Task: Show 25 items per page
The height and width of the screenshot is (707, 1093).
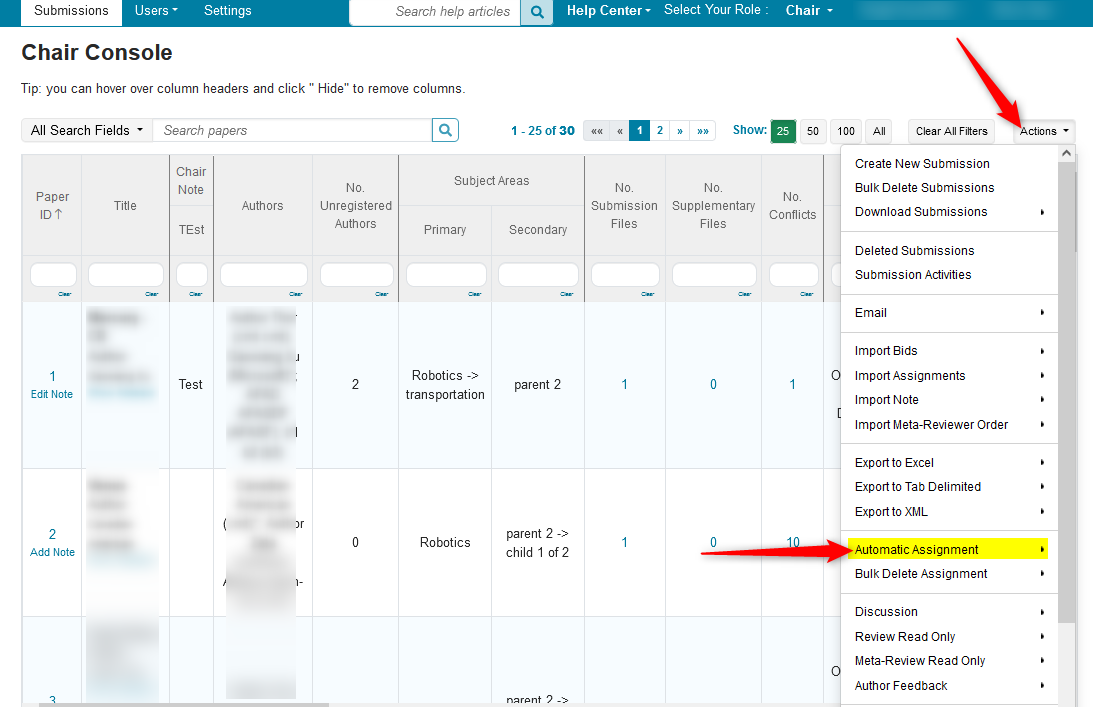Action: pos(783,131)
